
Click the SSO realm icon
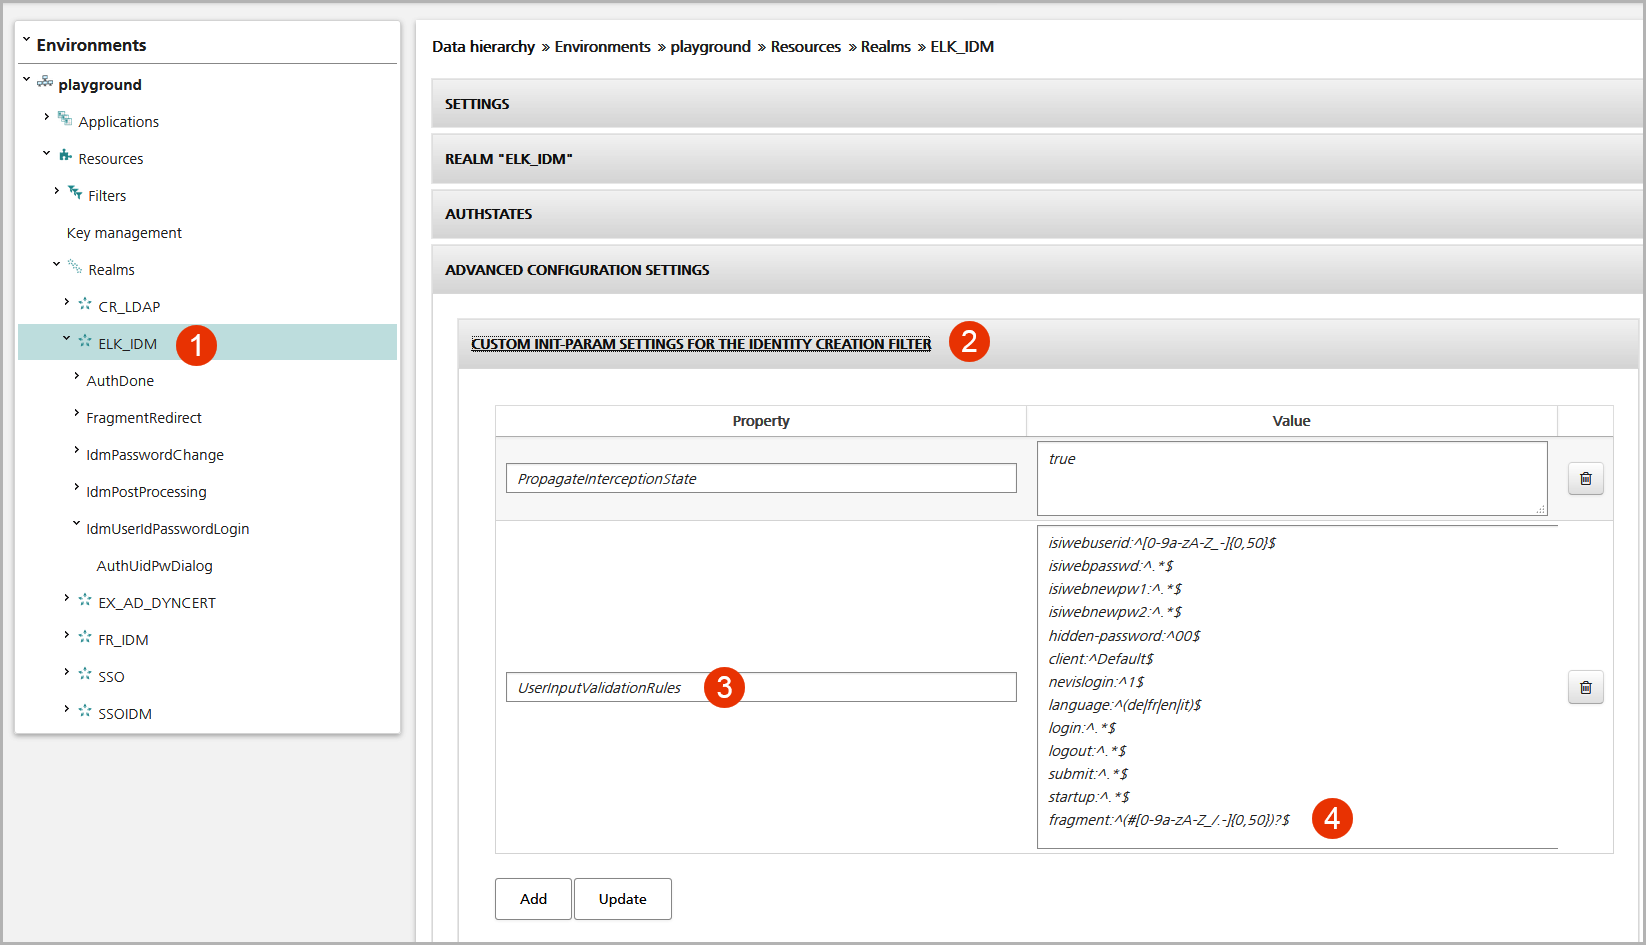pyautogui.click(x=85, y=674)
